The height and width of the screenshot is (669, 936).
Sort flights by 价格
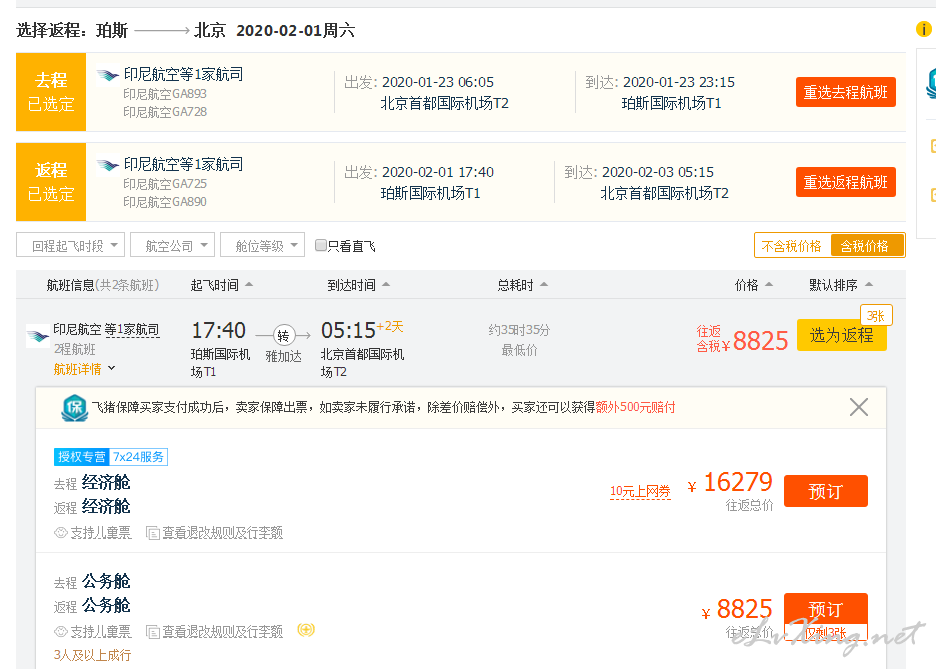pos(753,285)
